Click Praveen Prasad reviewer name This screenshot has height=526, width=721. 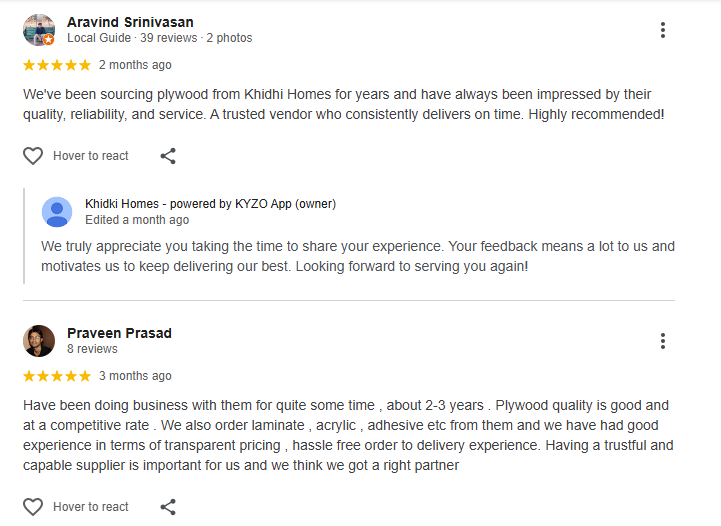(119, 332)
